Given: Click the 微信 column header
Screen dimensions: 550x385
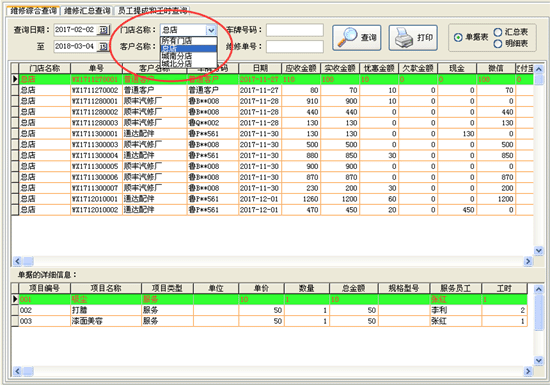Looking at the screenshot, I should coord(496,68).
